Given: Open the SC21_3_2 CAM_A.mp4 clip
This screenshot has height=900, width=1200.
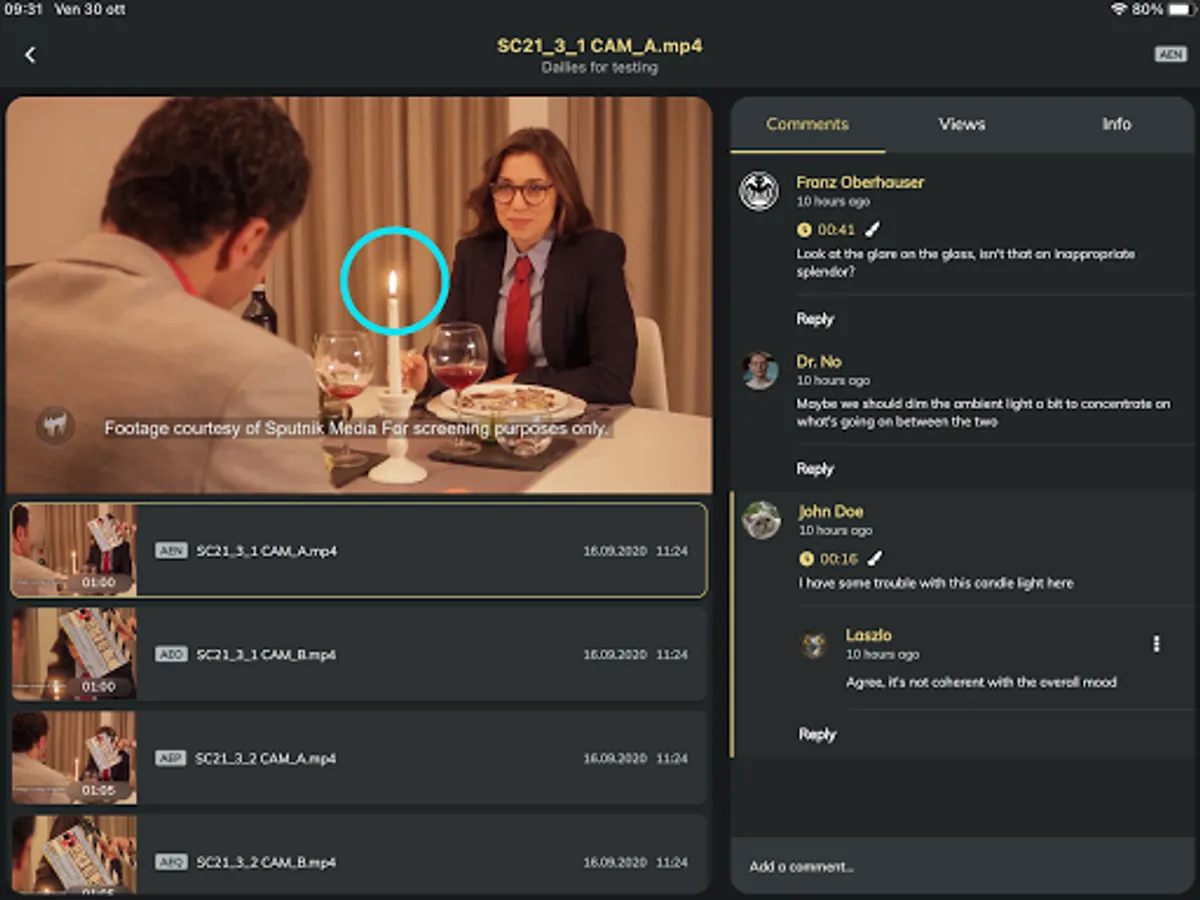Looking at the screenshot, I should [x=358, y=758].
